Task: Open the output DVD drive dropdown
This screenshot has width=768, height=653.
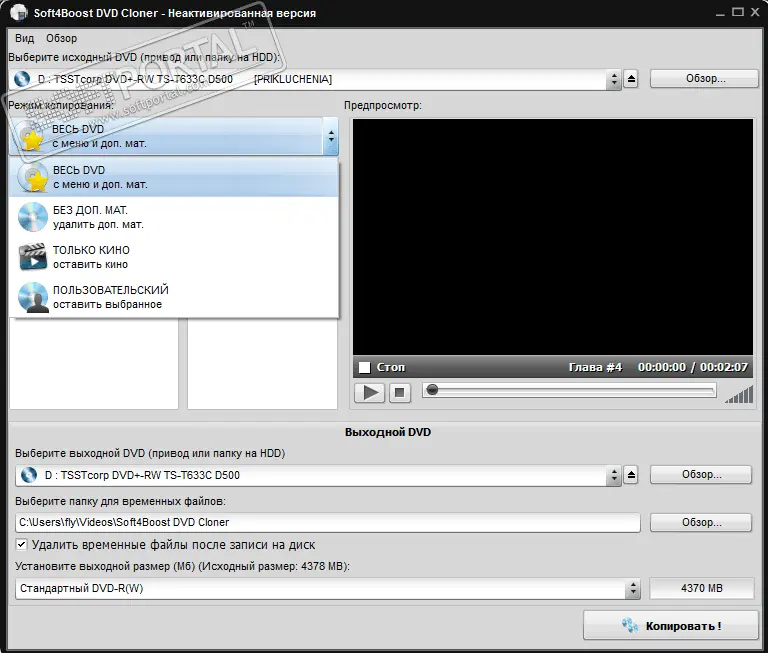Action: (x=612, y=476)
